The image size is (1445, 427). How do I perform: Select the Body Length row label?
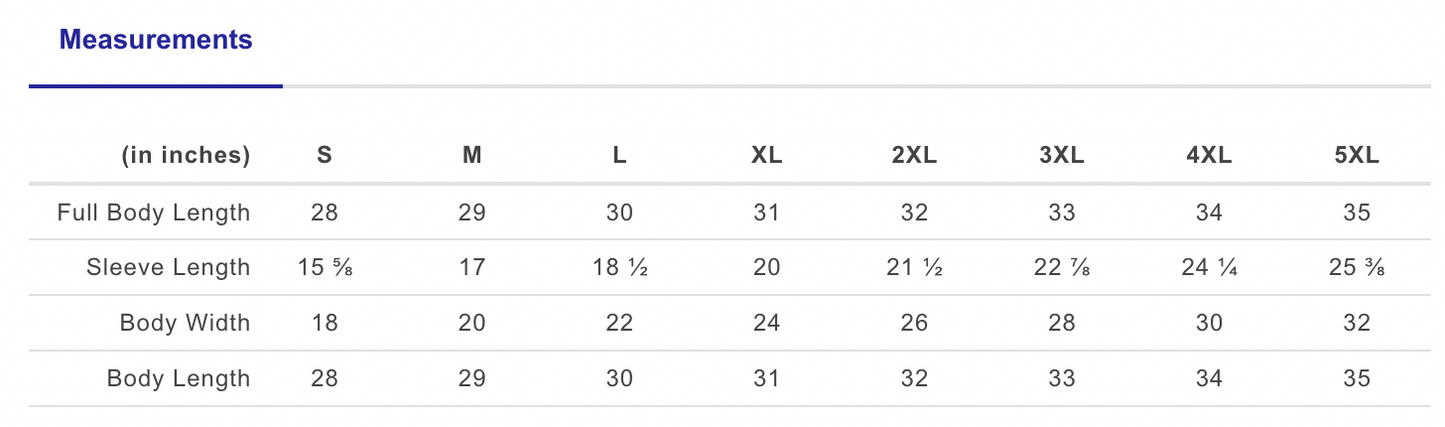pyautogui.click(x=178, y=379)
